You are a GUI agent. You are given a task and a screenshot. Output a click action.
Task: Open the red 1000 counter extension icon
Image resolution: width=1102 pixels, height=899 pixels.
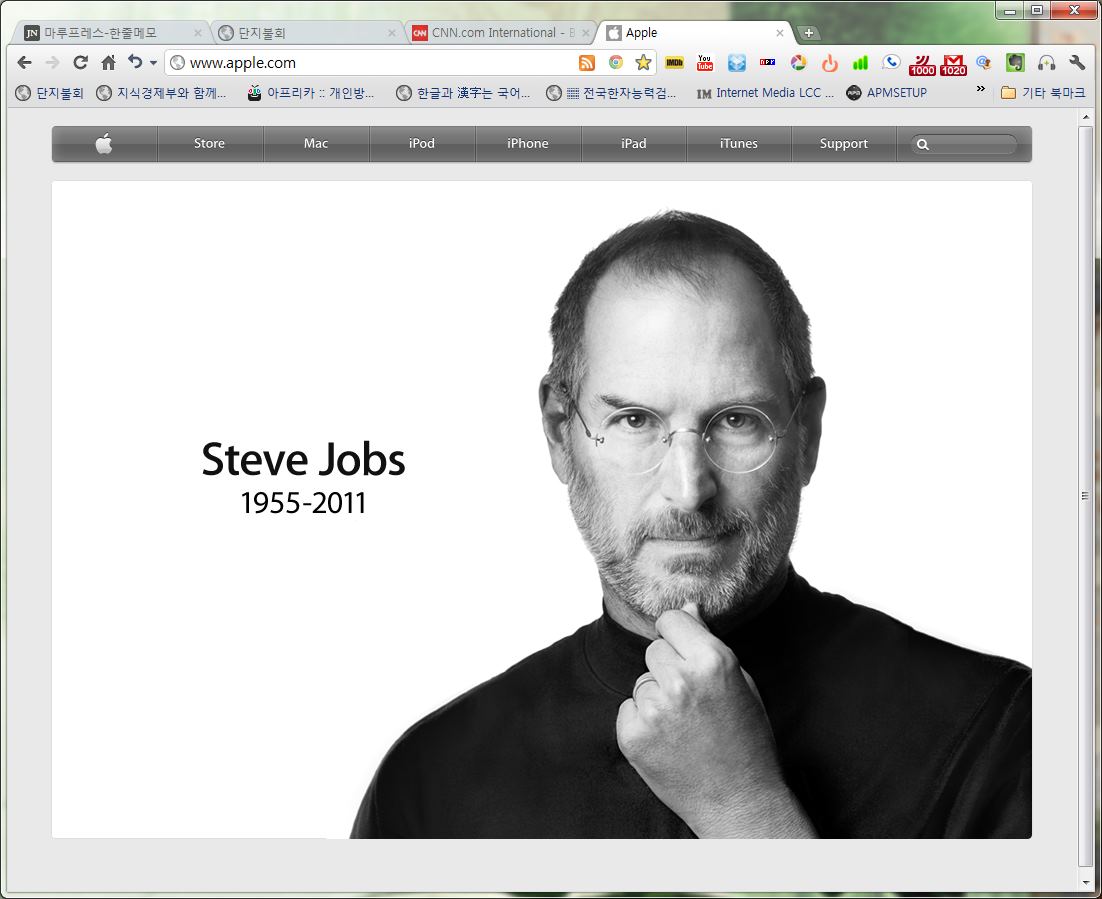pyautogui.click(x=922, y=65)
